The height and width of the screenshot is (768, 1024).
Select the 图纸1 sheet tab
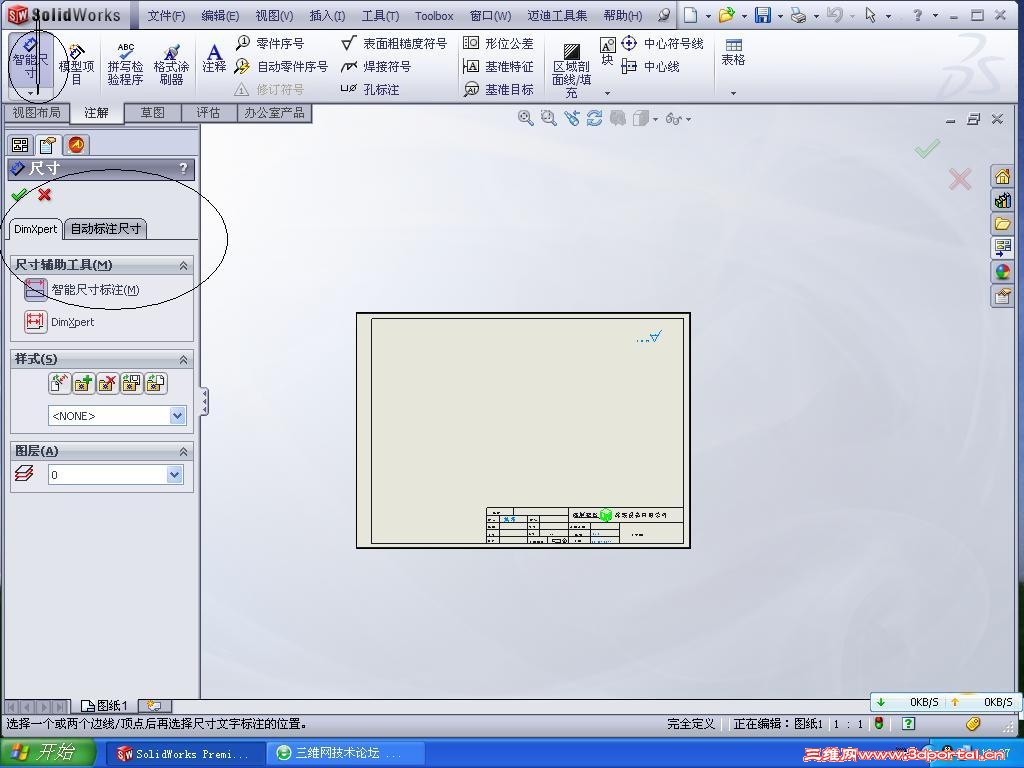tap(104, 706)
